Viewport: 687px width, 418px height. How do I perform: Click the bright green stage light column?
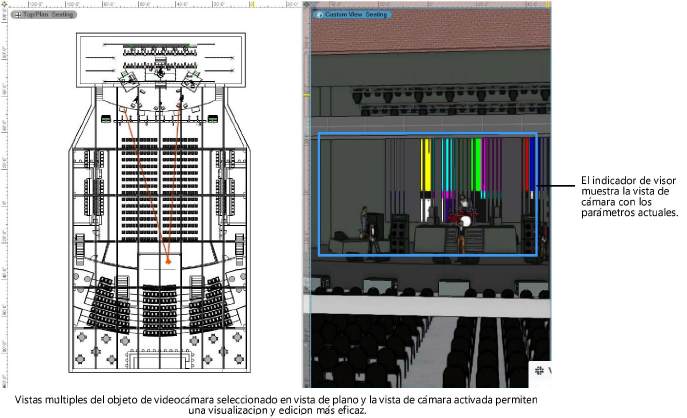pyautogui.click(x=478, y=163)
